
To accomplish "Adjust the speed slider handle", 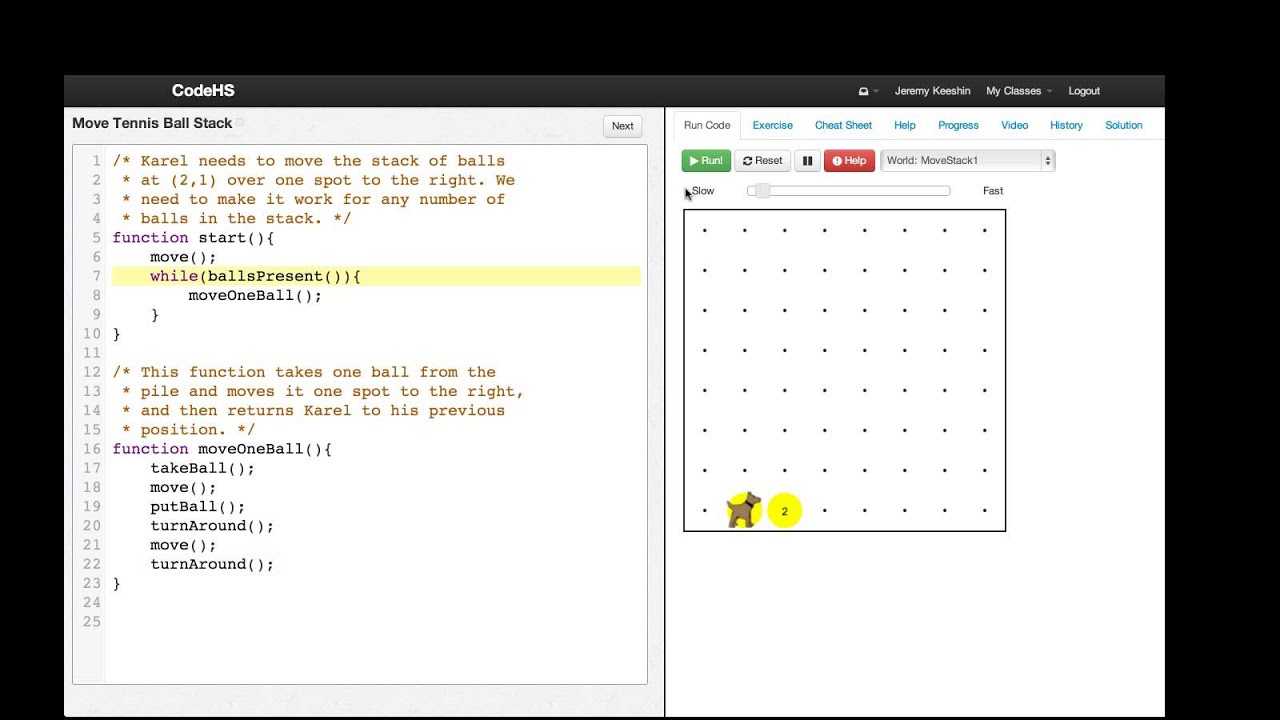I will (762, 190).
